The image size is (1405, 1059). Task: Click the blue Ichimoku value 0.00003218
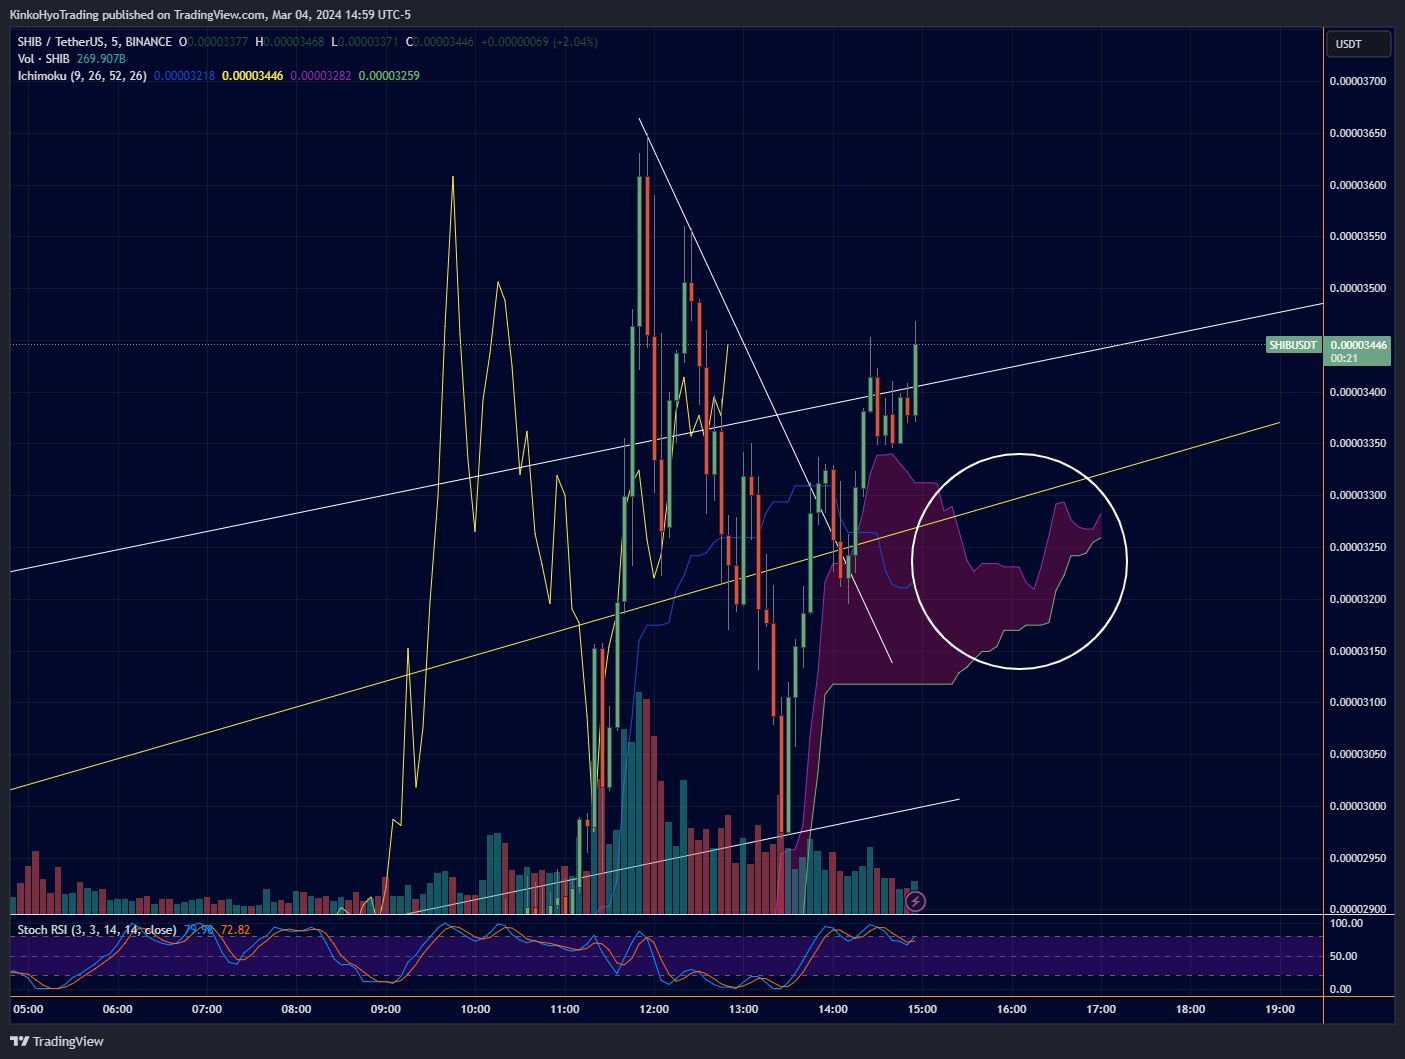184,76
